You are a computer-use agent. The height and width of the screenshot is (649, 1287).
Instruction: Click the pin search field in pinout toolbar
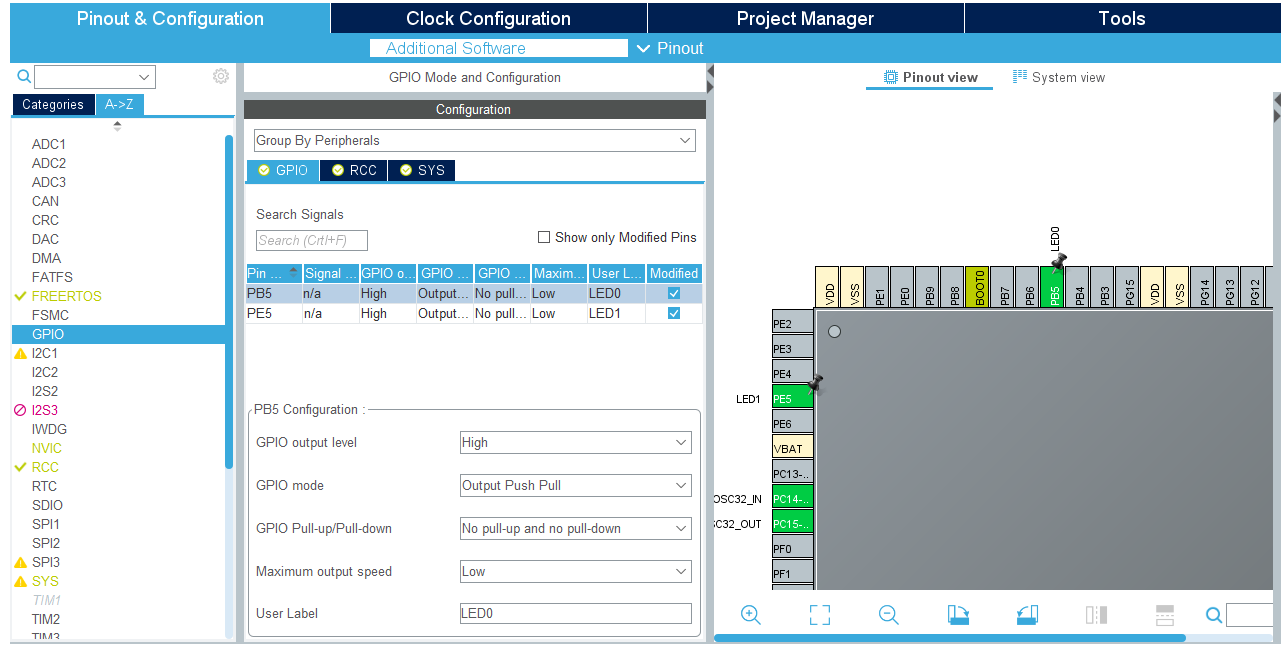(x=1250, y=615)
